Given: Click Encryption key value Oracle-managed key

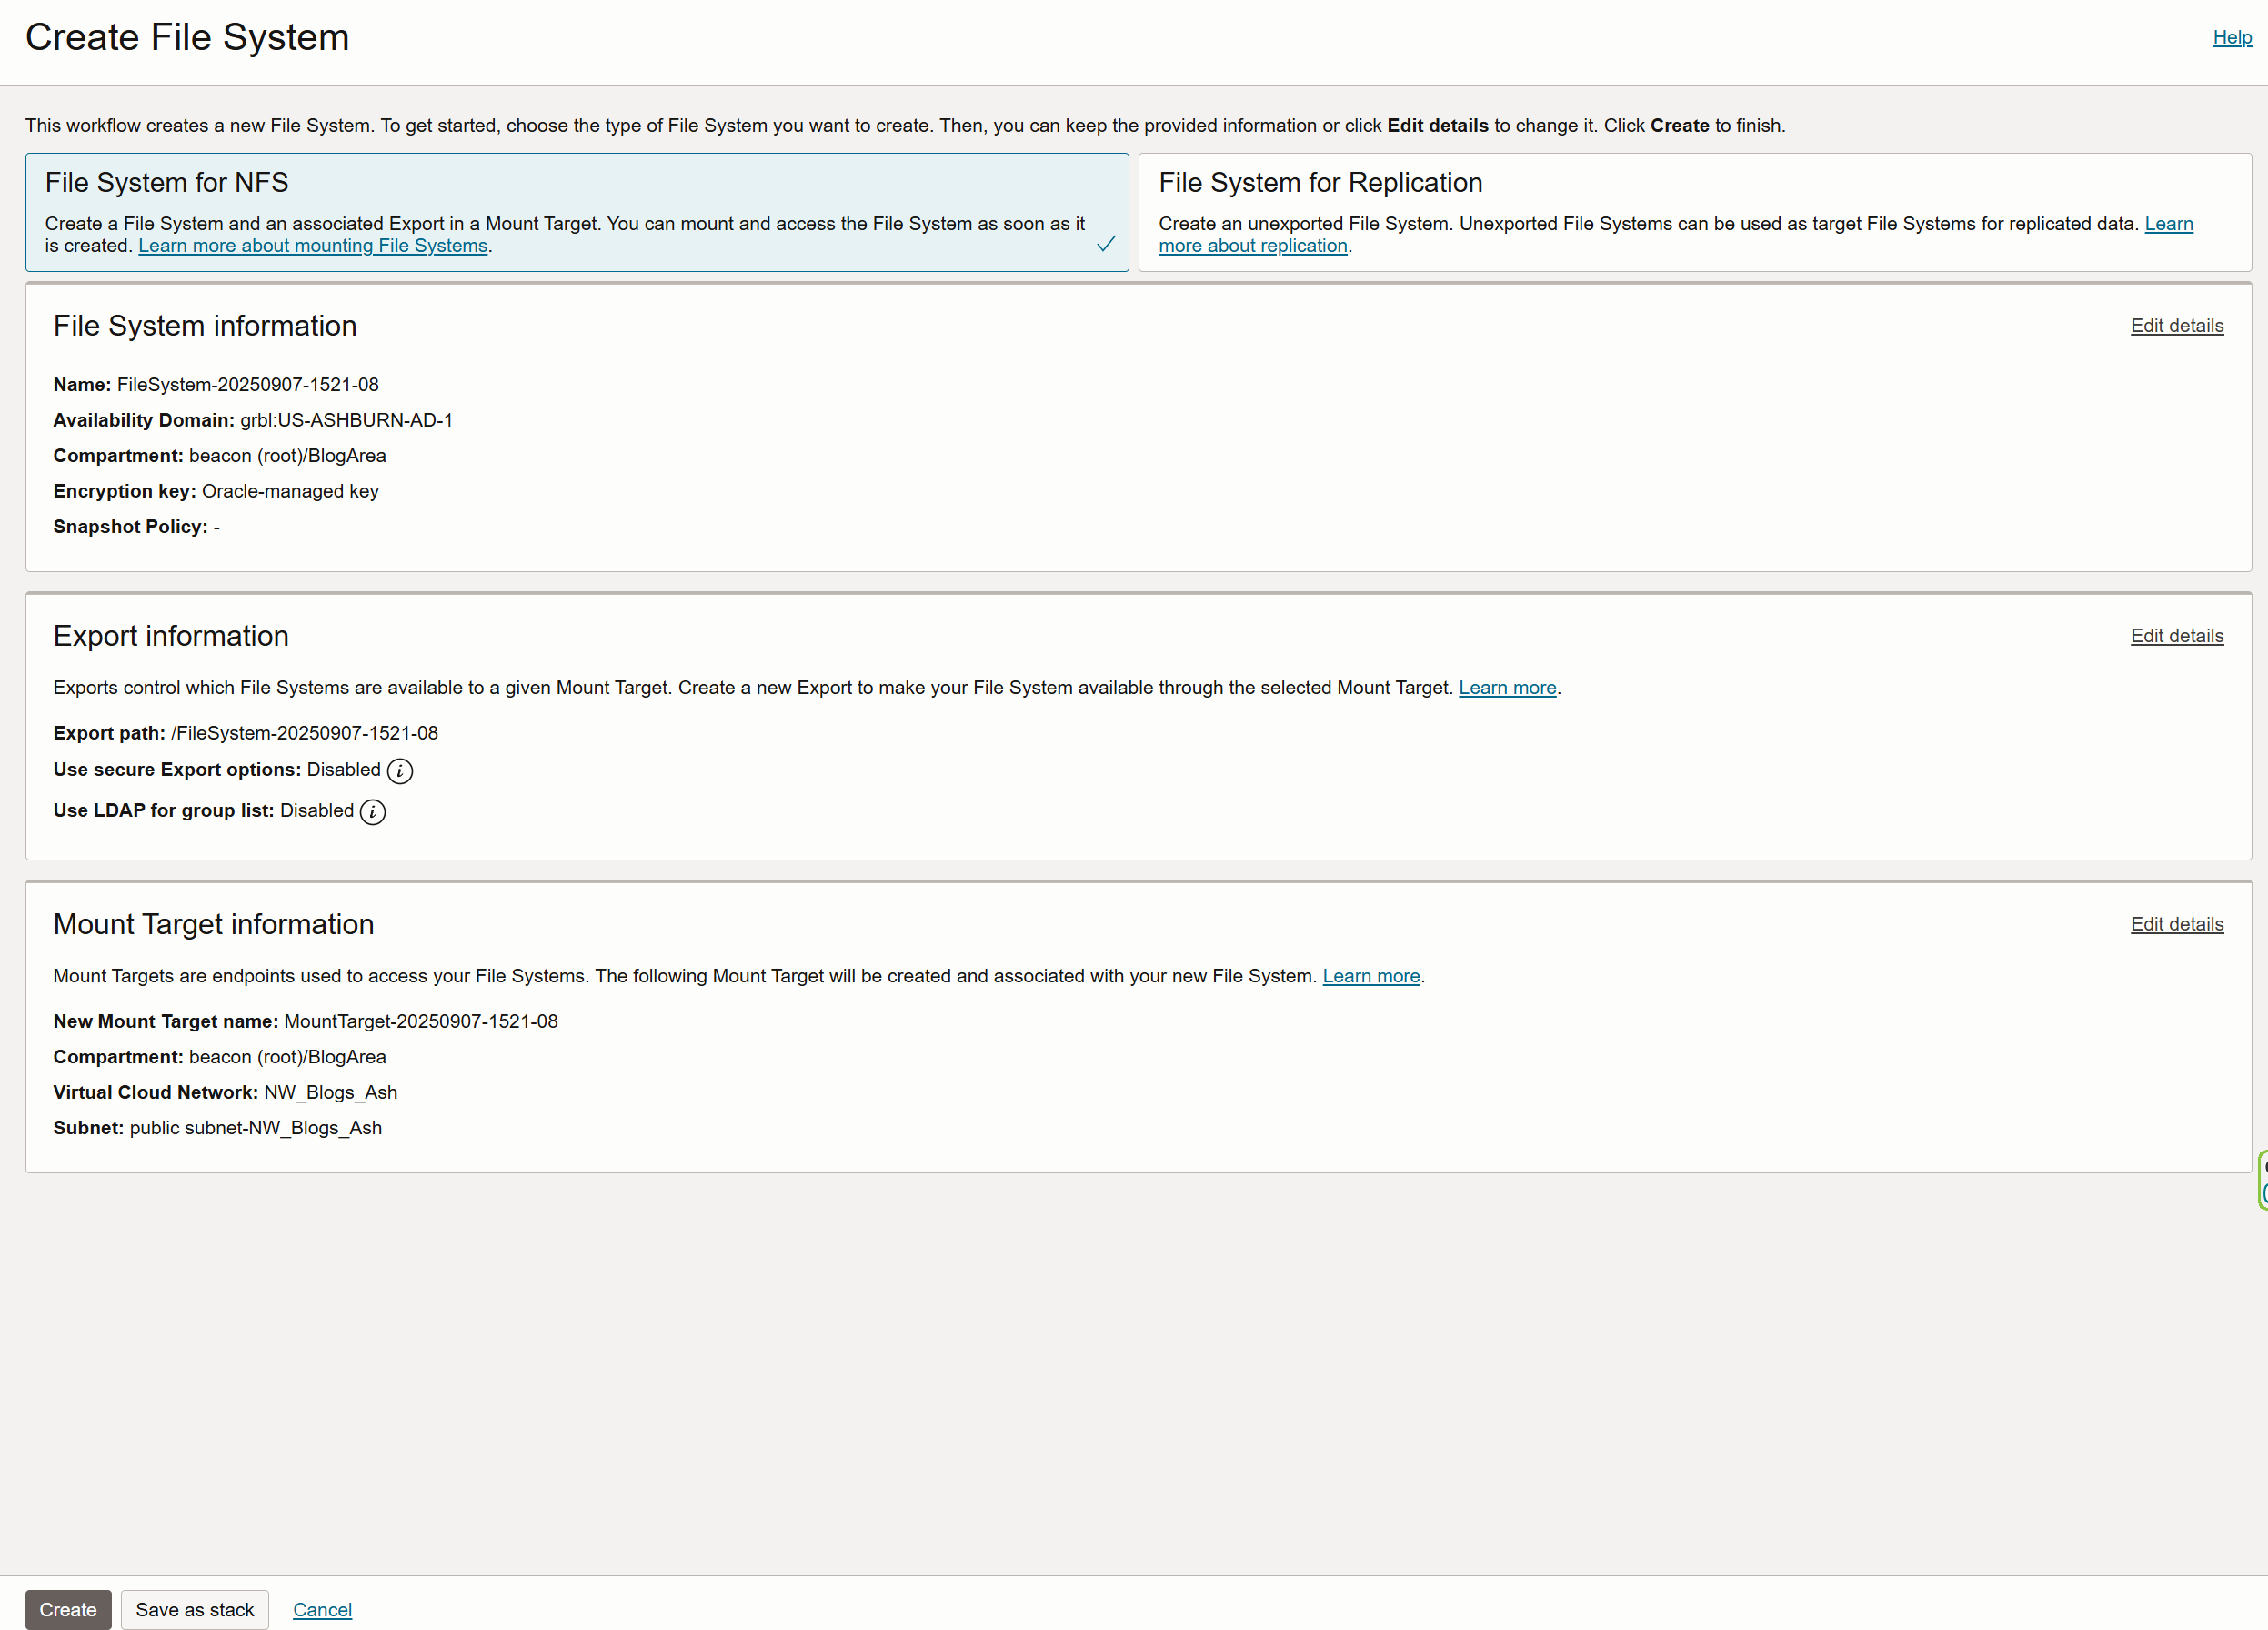Looking at the screenshot, I should [x=290, y=491].
